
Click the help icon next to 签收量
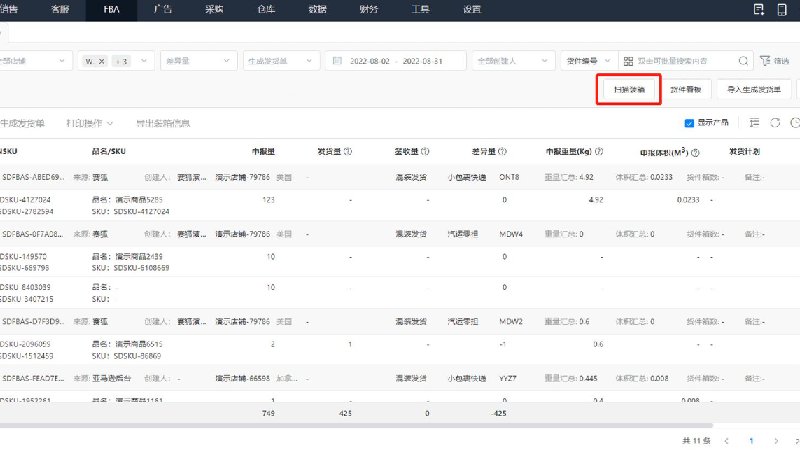[x=425, y=152]
